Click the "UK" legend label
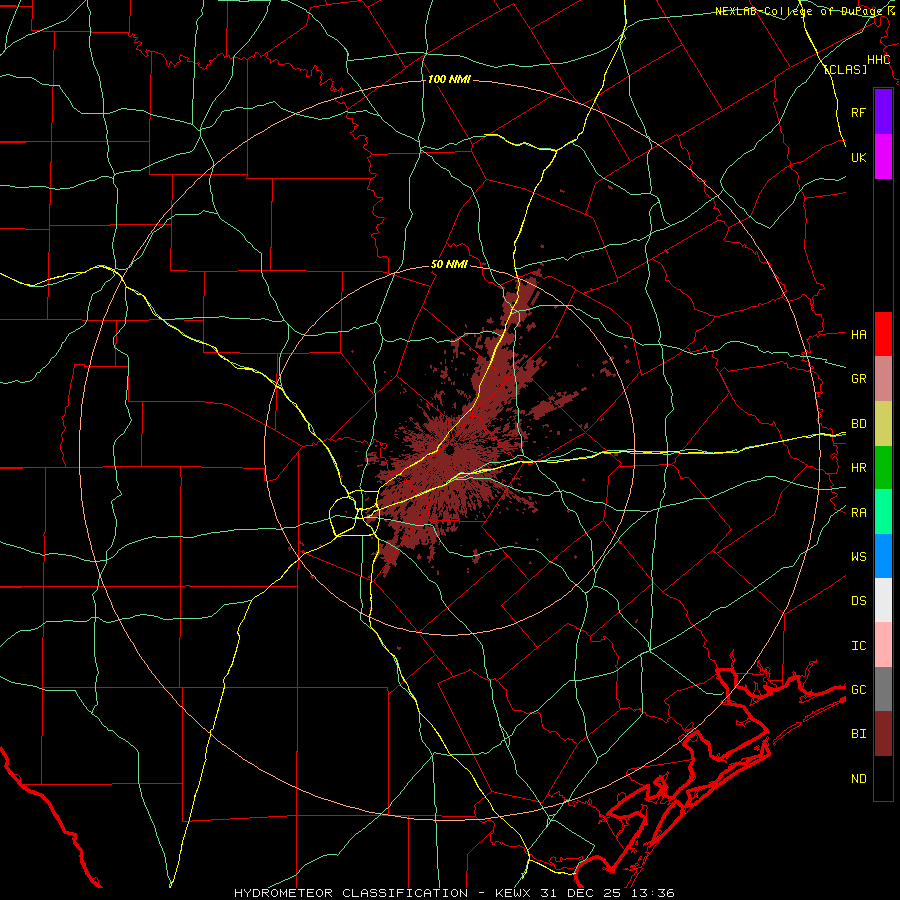The height and width of the screenshot is (900, 900). (x=858, y=157)
